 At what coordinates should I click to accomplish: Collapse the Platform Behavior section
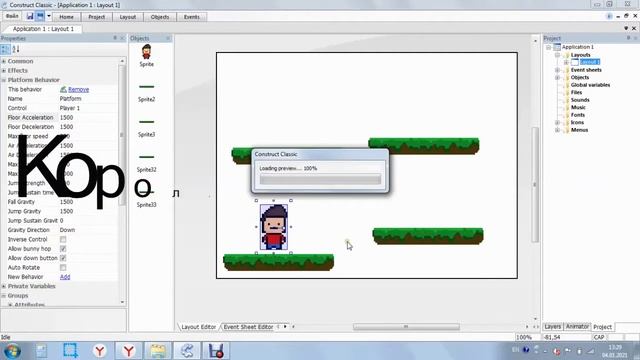[4, 80]
